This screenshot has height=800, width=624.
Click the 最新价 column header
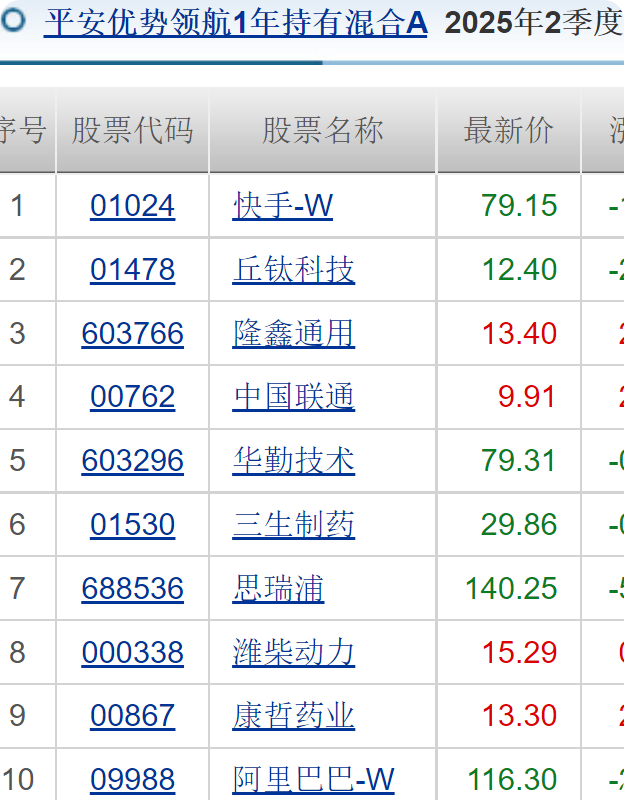[509, 130]
